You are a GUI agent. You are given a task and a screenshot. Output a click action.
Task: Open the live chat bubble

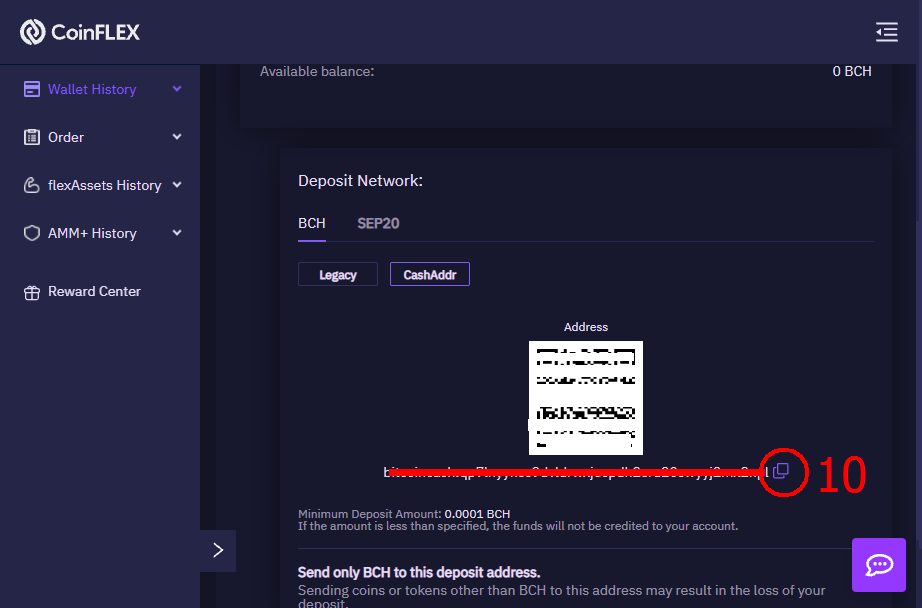tap(879, 564)
